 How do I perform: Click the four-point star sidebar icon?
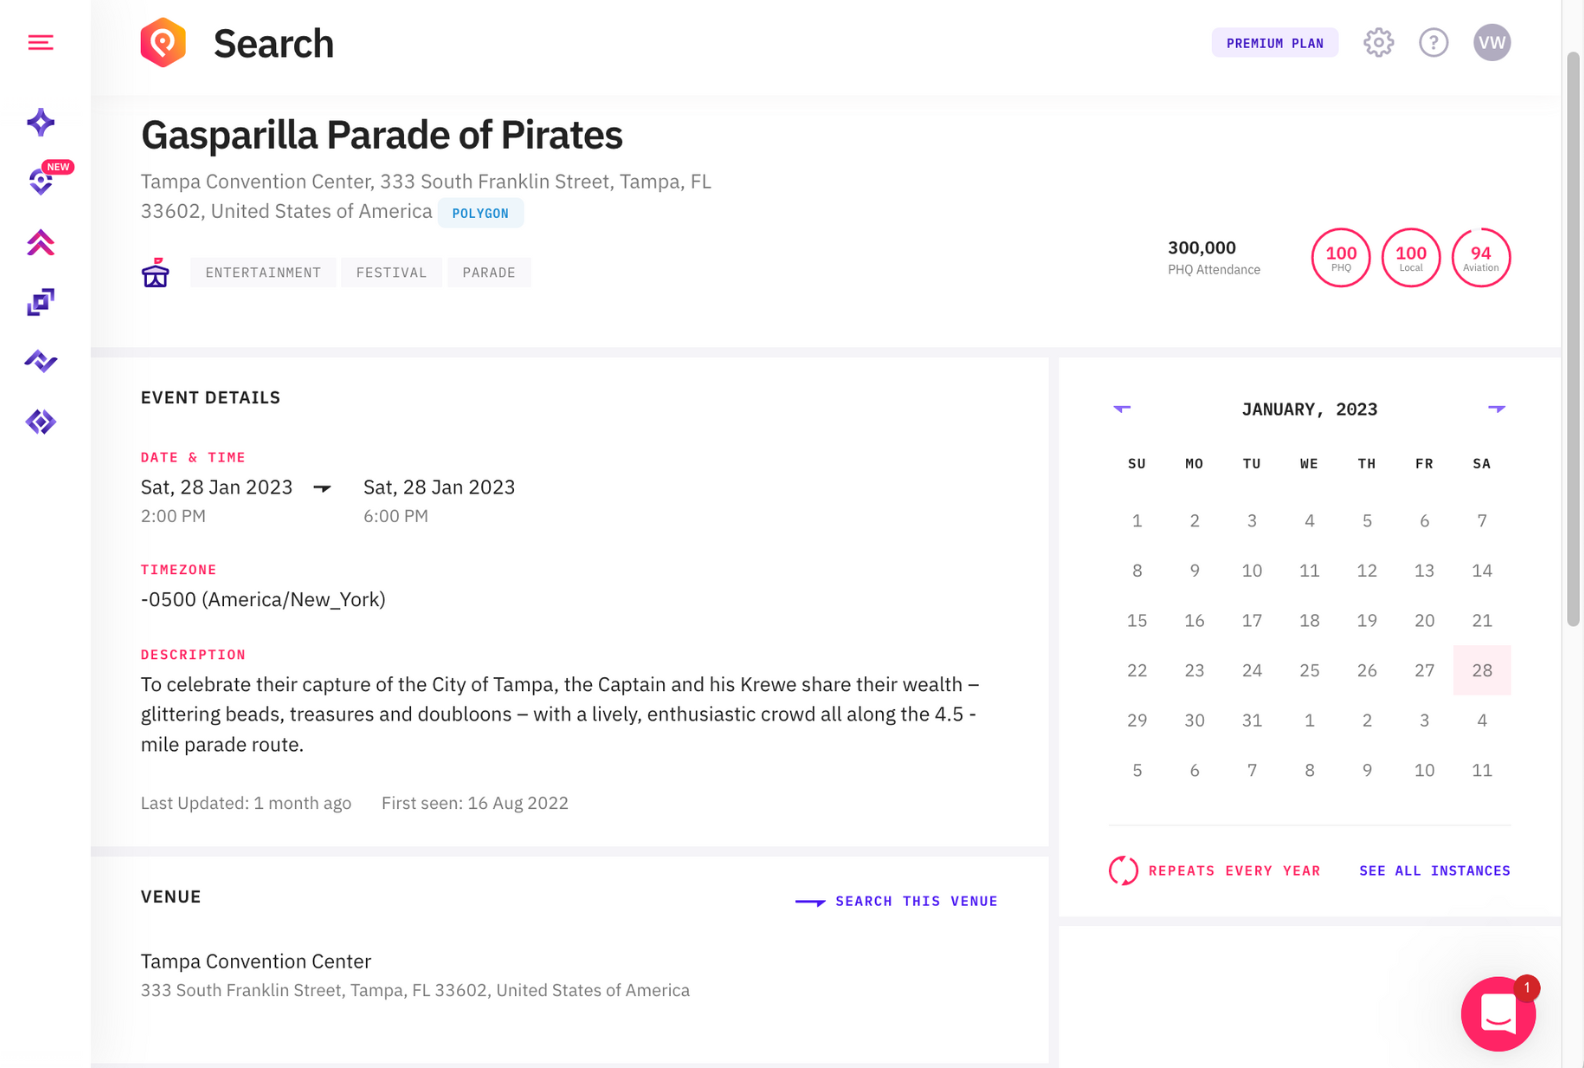point(40,122)
